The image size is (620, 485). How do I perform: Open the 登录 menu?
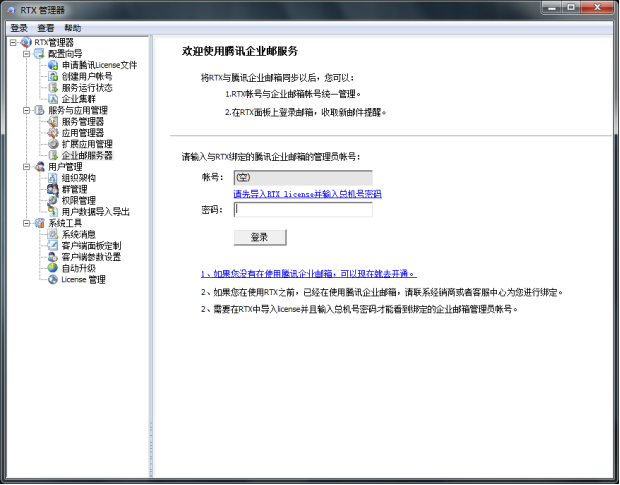[x=19, y=28]
